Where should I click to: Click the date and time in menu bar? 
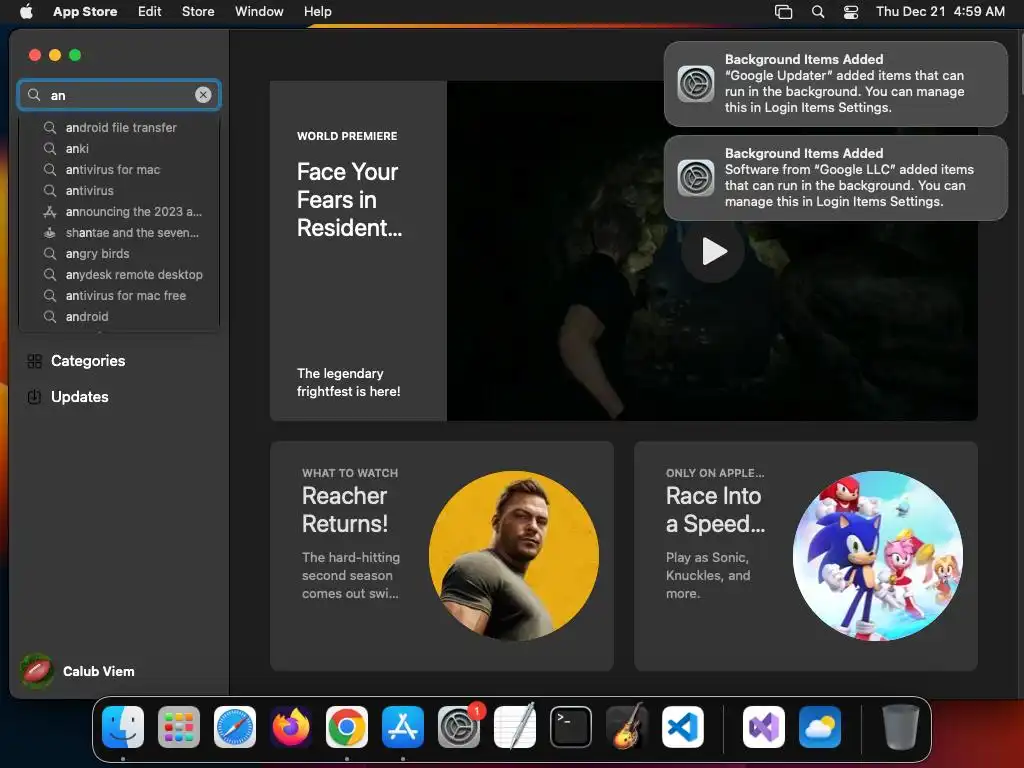point(940,11)
